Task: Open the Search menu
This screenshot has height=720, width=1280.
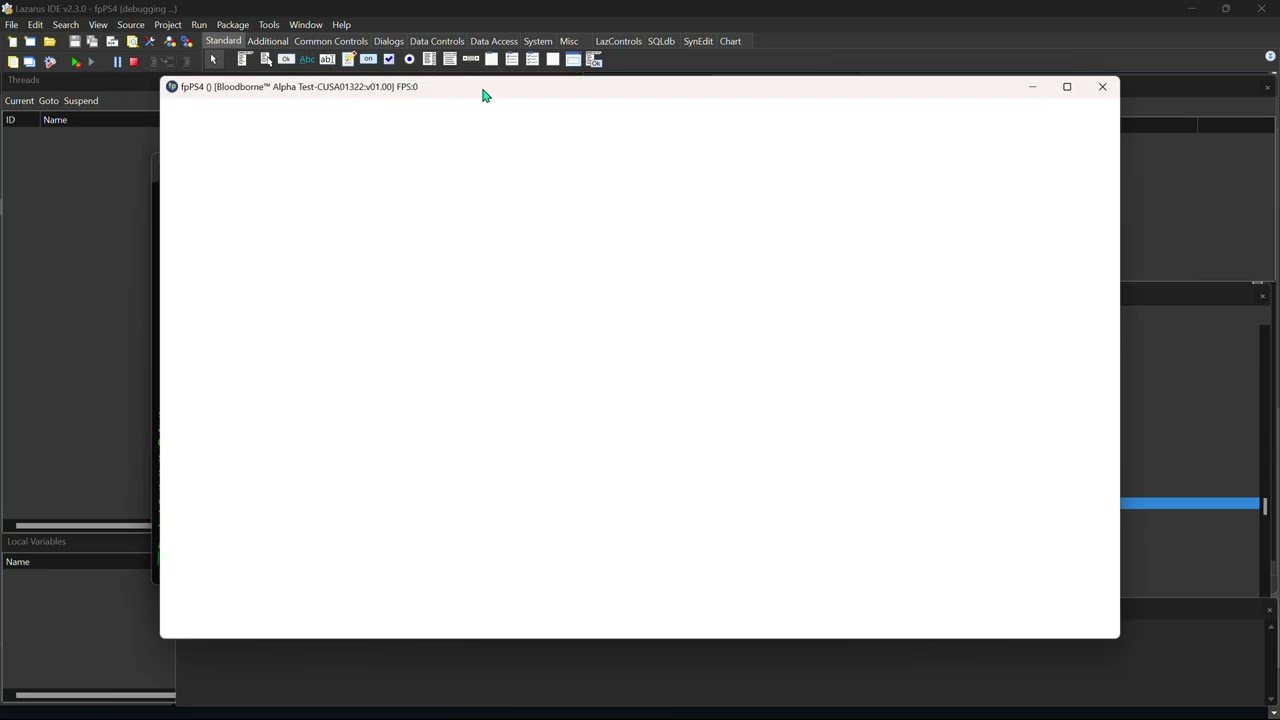Action: click(x=66, y=25)
